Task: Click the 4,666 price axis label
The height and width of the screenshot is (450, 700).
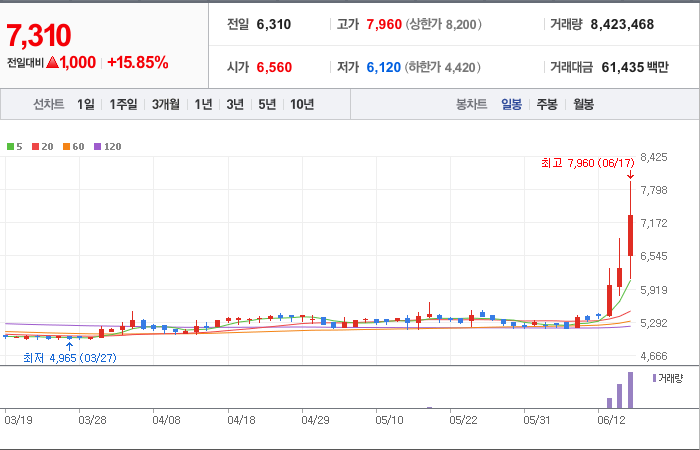Action: [x=654, y=356]
